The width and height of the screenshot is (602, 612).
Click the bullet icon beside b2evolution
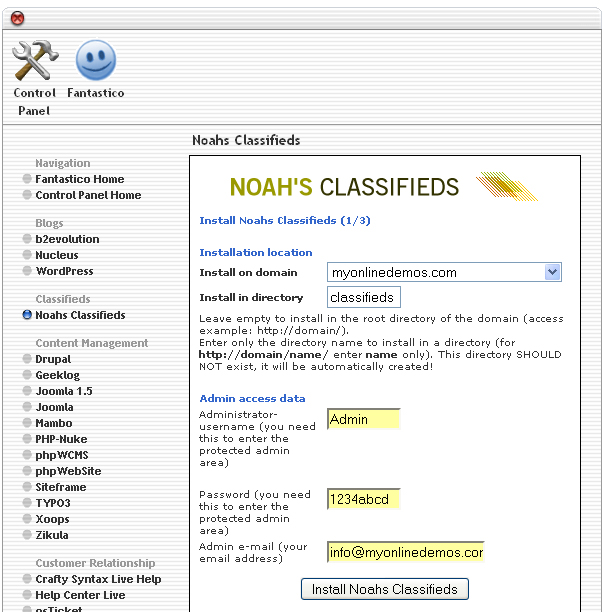pos(27,238)
